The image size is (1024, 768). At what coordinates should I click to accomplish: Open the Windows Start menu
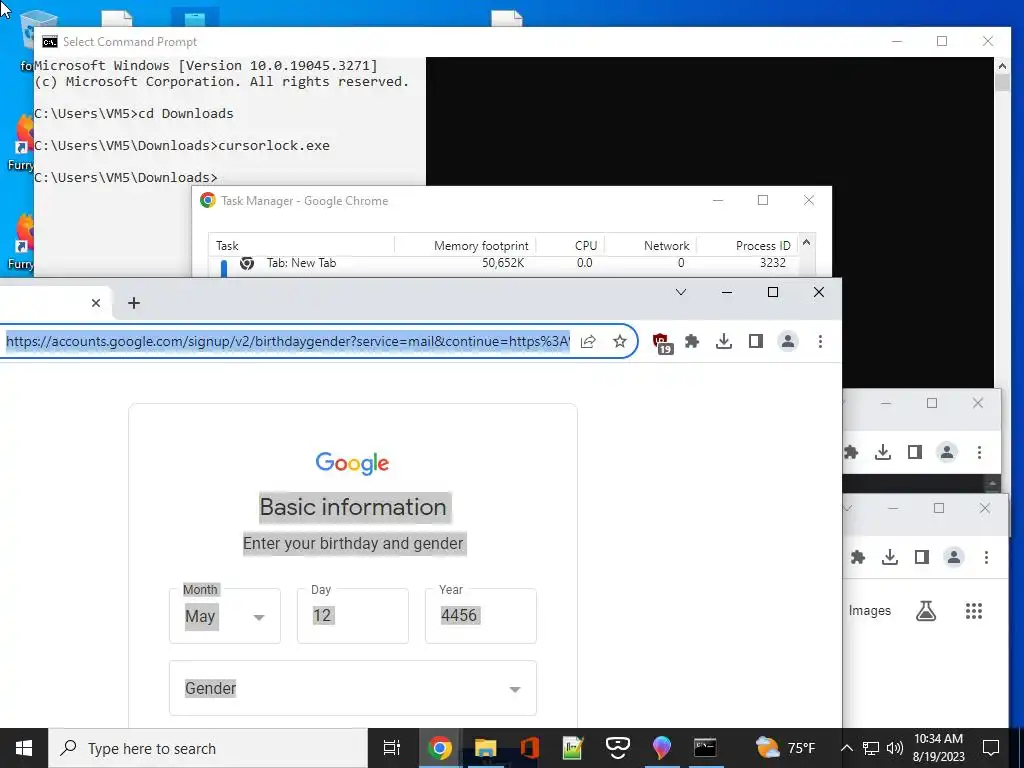click(24, 748)
